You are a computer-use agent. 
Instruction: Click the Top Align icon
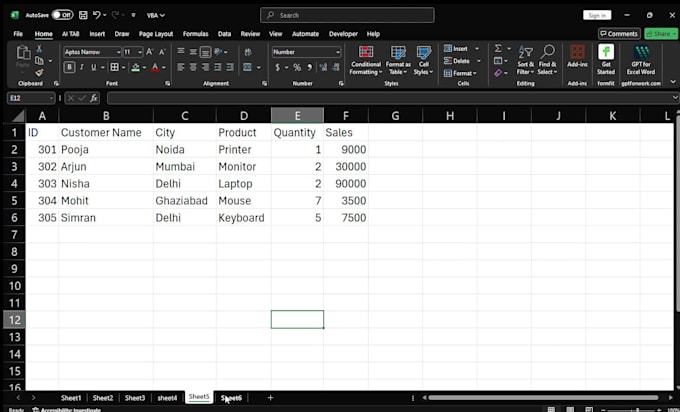181,52
